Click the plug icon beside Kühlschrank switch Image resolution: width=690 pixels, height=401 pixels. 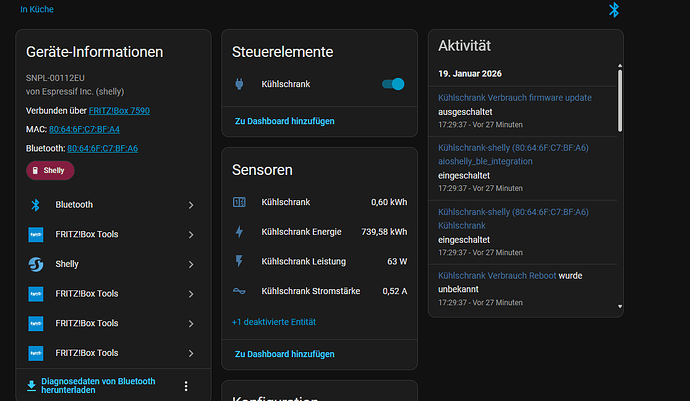pos(239,84)
